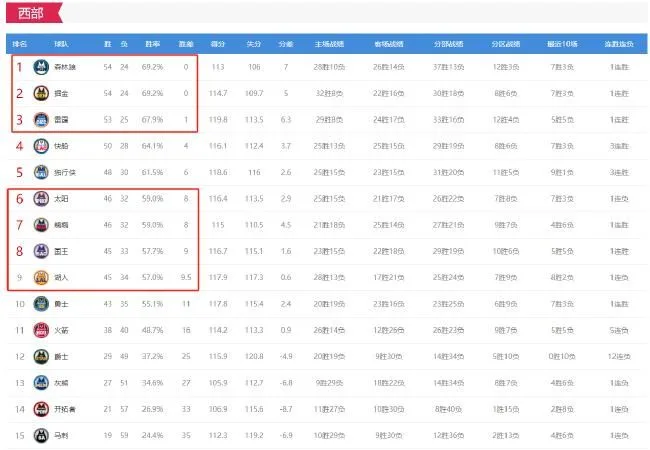Click the 57.7% win rate for 国王
Image resolution: width=650 pixels, height=450 pixels.
pyautogui.click(x=153, y=251)
